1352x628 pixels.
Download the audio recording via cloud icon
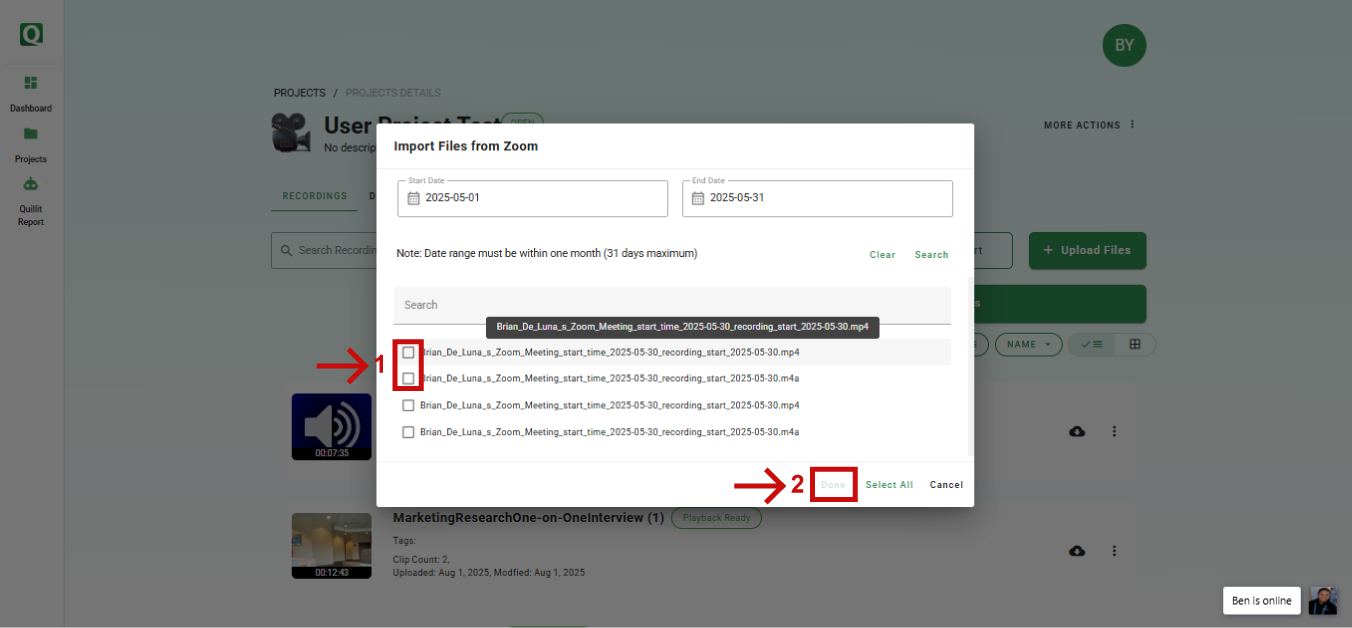click(1077, 431)
